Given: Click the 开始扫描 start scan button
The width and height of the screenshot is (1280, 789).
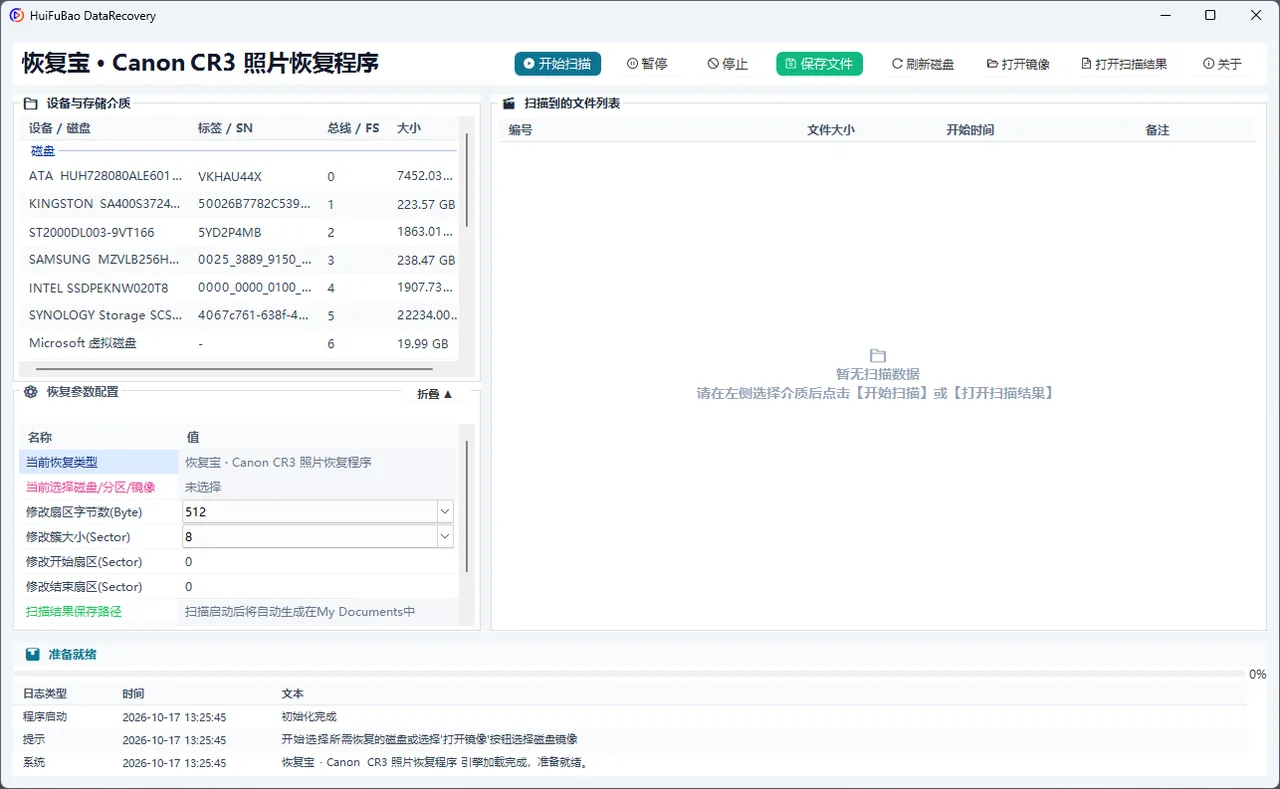Looking at the screenshot, I should click(x=558, y=64).
